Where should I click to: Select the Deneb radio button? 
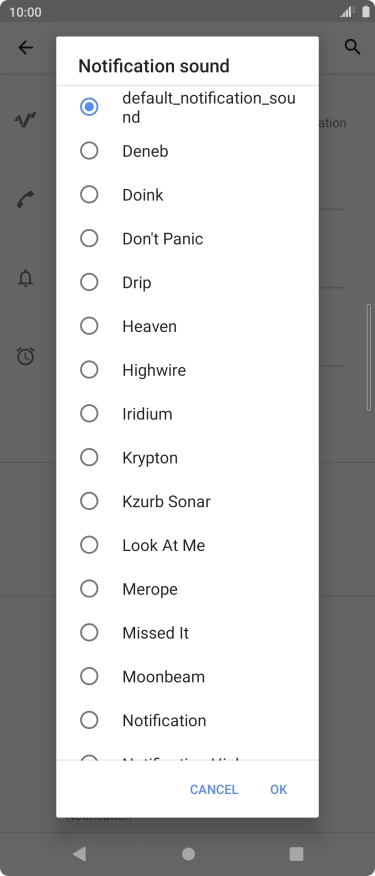pyautogui.click(x=89, y=151)
